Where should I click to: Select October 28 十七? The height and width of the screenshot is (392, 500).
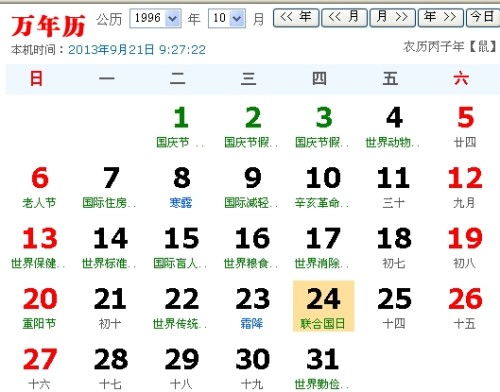(x=110, y=368)
